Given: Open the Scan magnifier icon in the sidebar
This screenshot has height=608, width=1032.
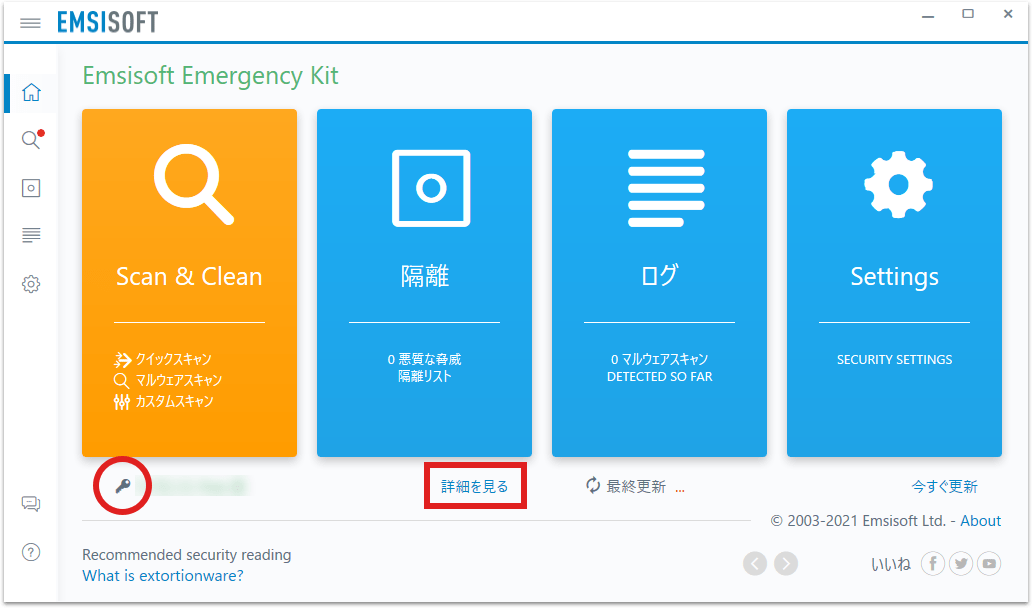Looking at the screenshot, I should click(x=31, y=140).
